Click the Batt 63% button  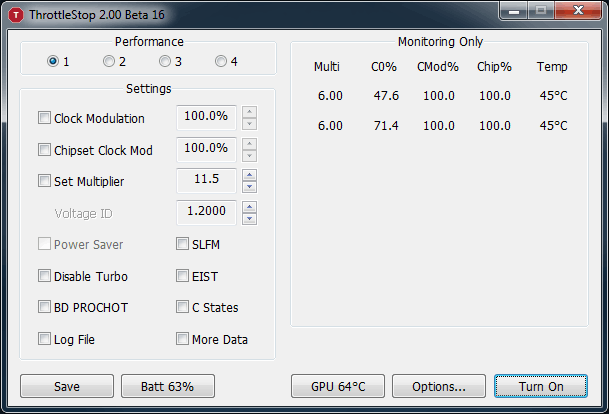[168, 386]
